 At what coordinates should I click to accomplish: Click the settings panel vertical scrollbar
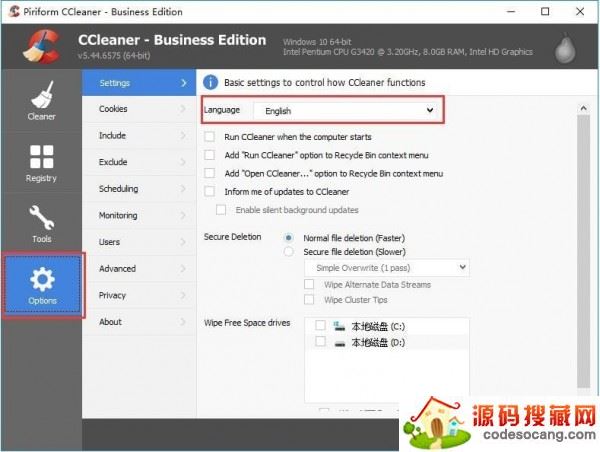click(582, 250)
